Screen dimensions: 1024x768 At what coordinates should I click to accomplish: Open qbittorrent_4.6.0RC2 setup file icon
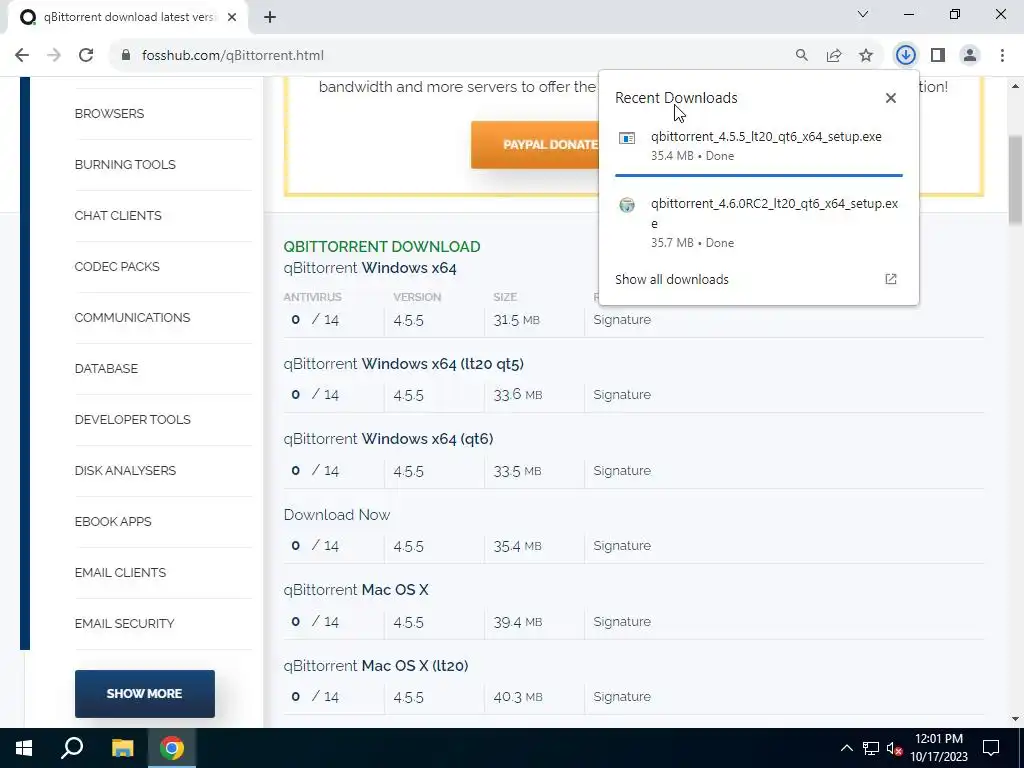[x=627, y=205]
